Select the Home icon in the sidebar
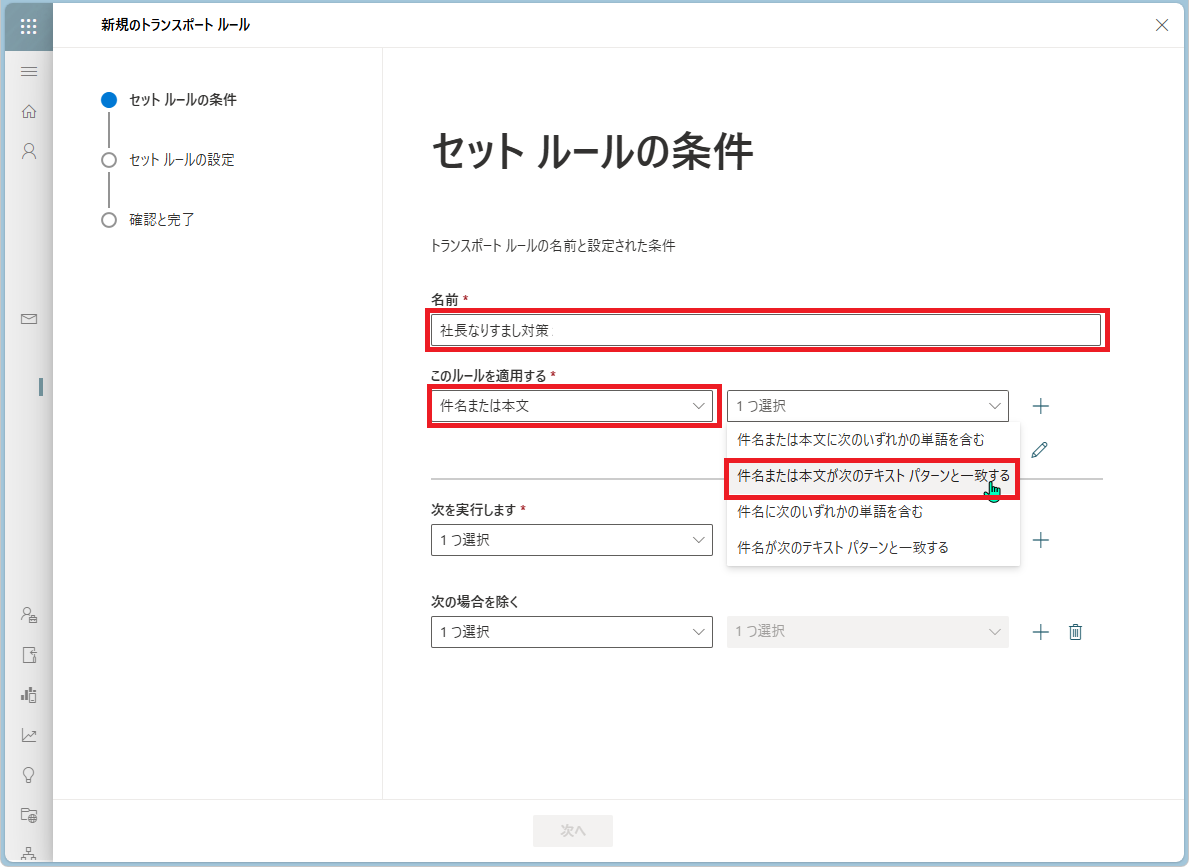Viewport: 1189px width, 867px height. click(x=29, y=111)
